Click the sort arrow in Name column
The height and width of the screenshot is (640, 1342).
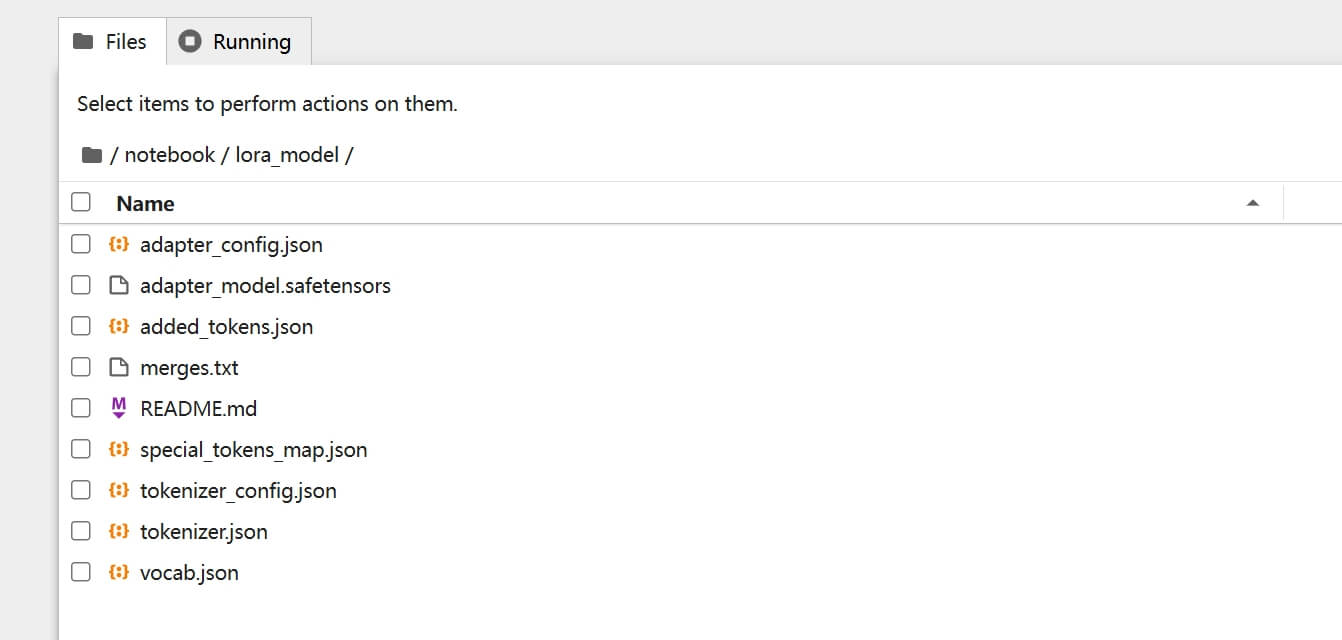(1252, 203)
